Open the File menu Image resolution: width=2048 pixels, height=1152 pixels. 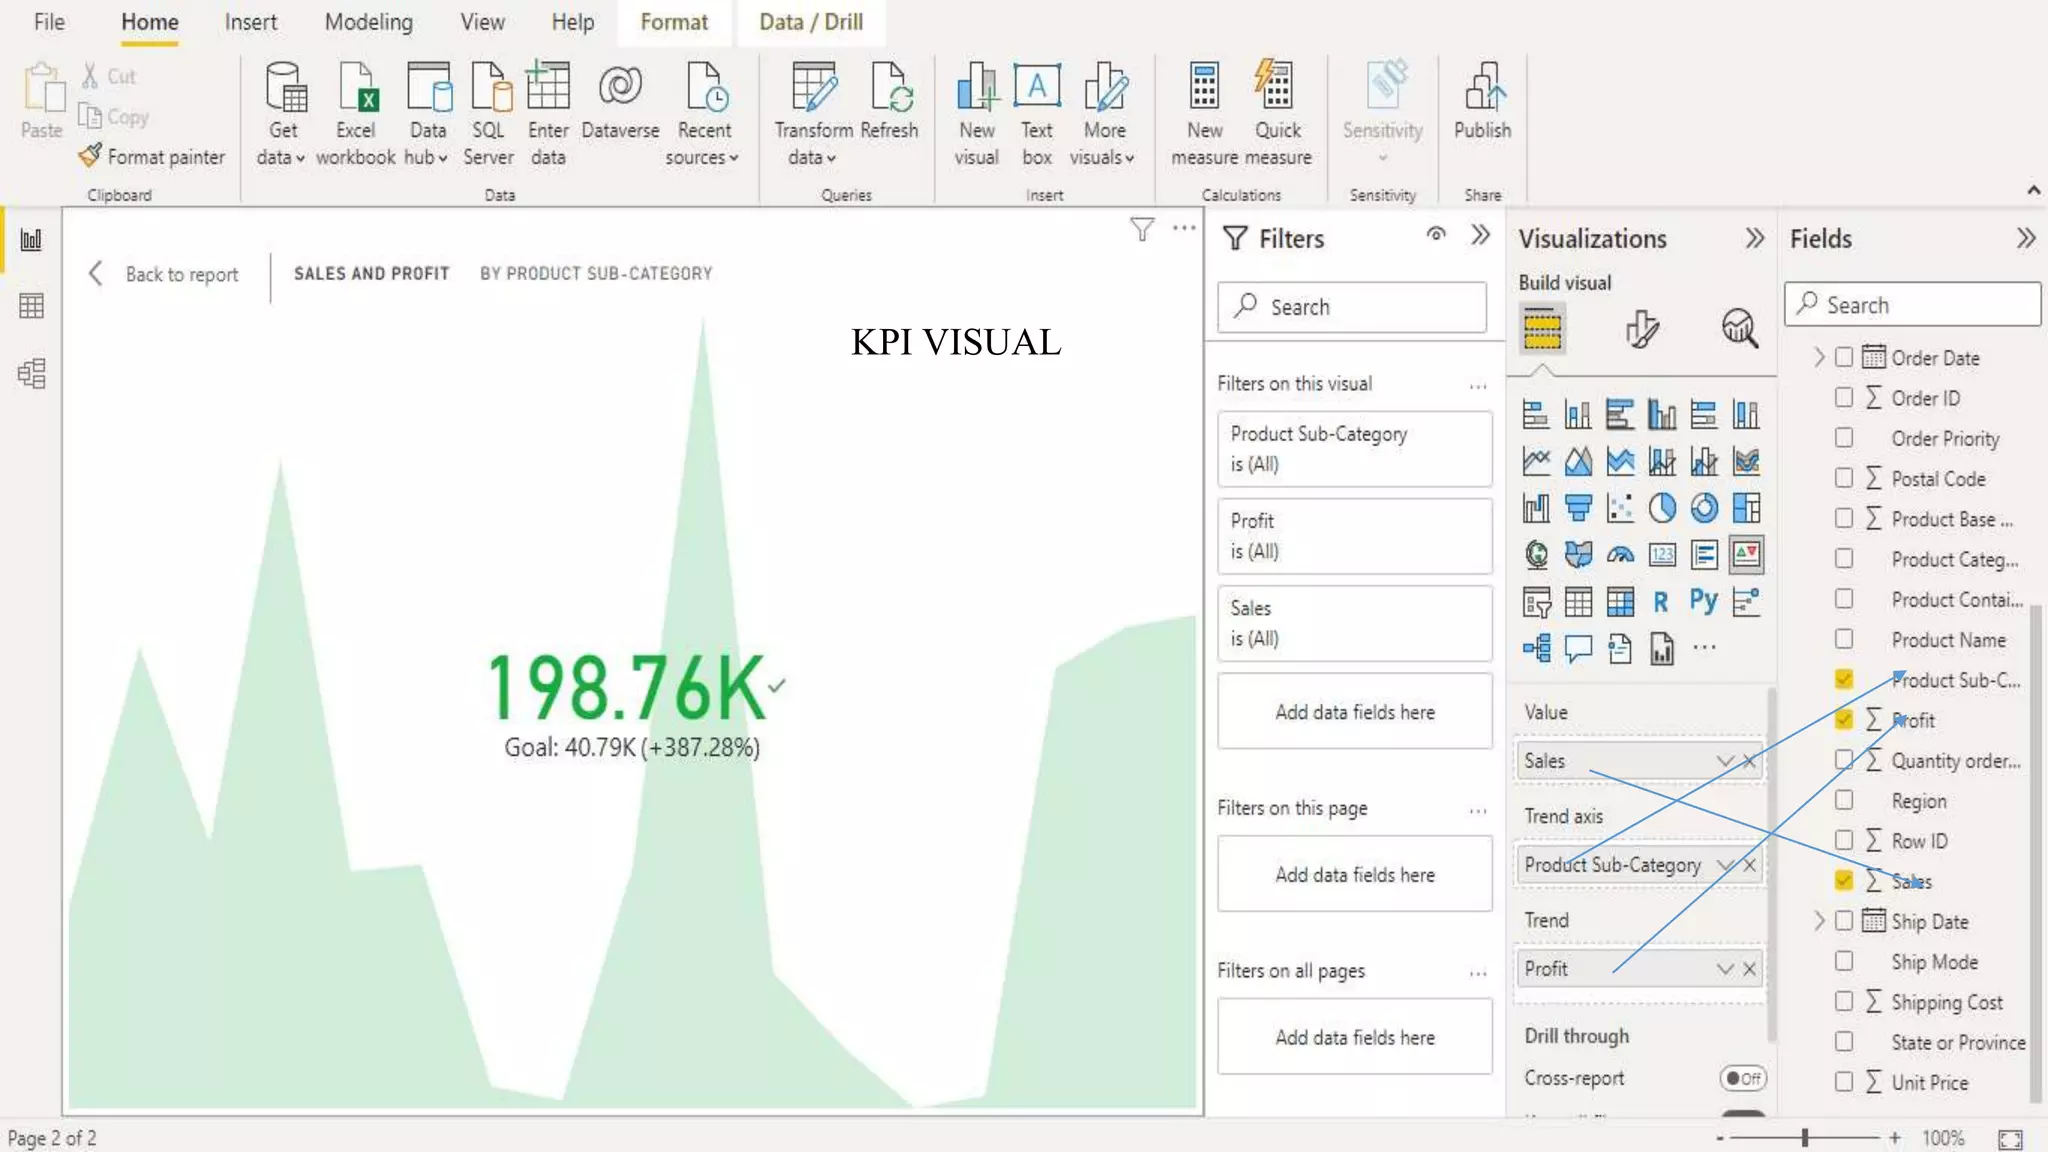point(49,22)
